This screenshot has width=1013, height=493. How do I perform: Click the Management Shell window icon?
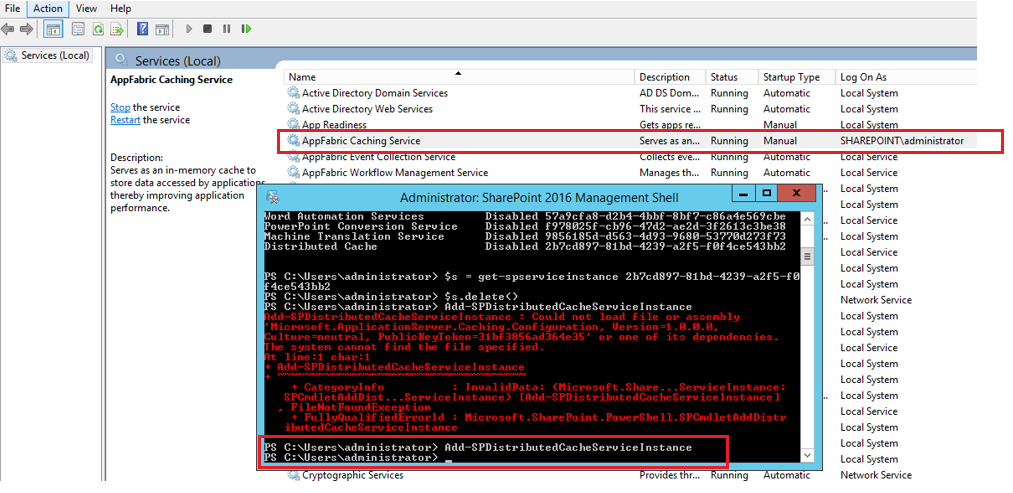tap(273, 196)
